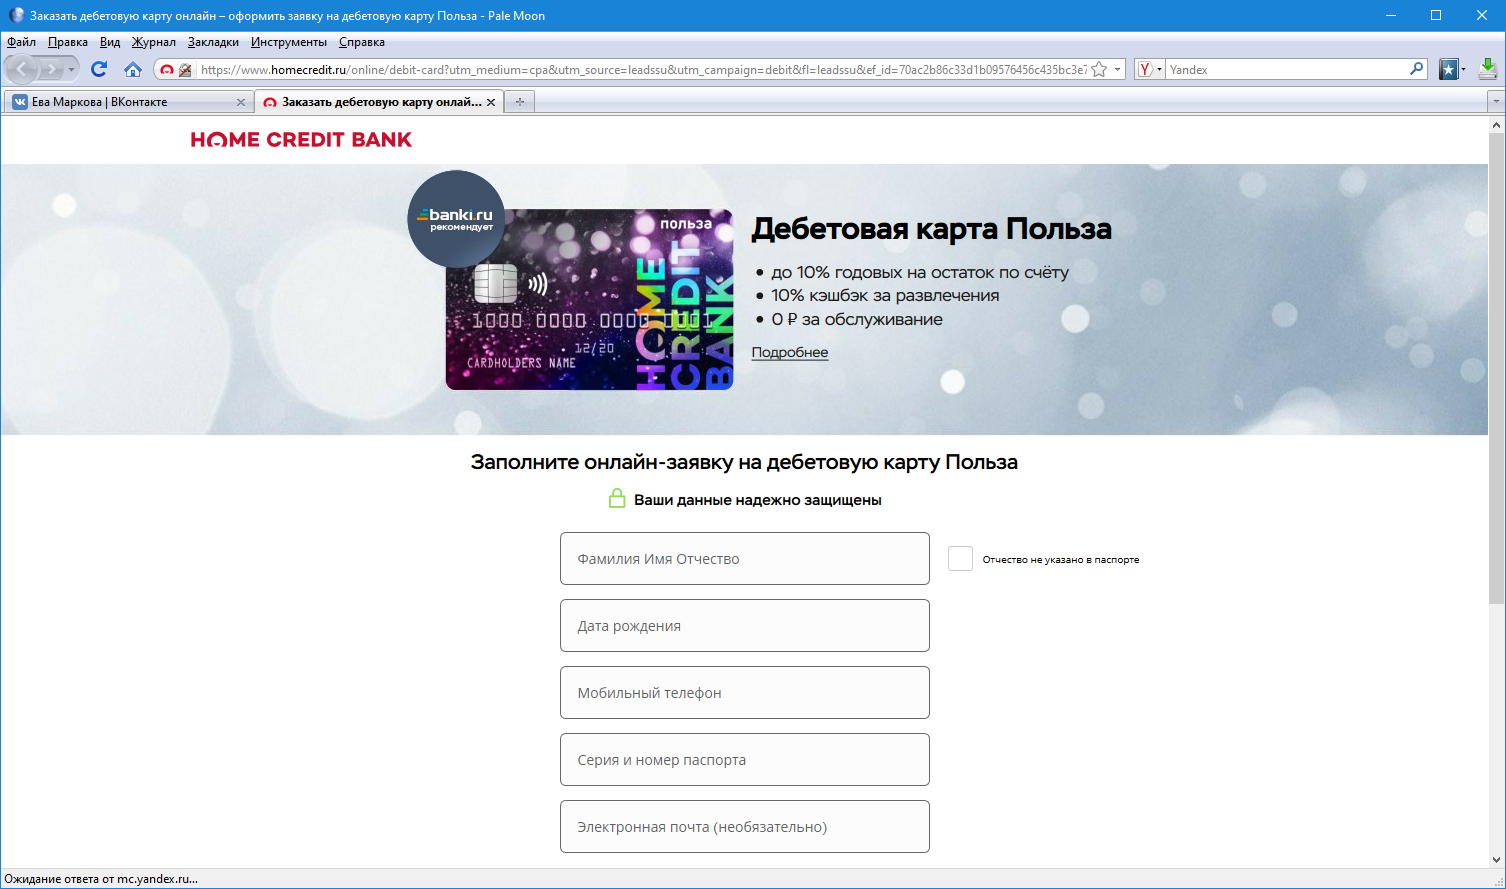Image resolution: width=1506 pixels, height=889 pixels.
Task: Click the Home Credit site identity icon
Action: pyautogui.click(x=167, y=70)
